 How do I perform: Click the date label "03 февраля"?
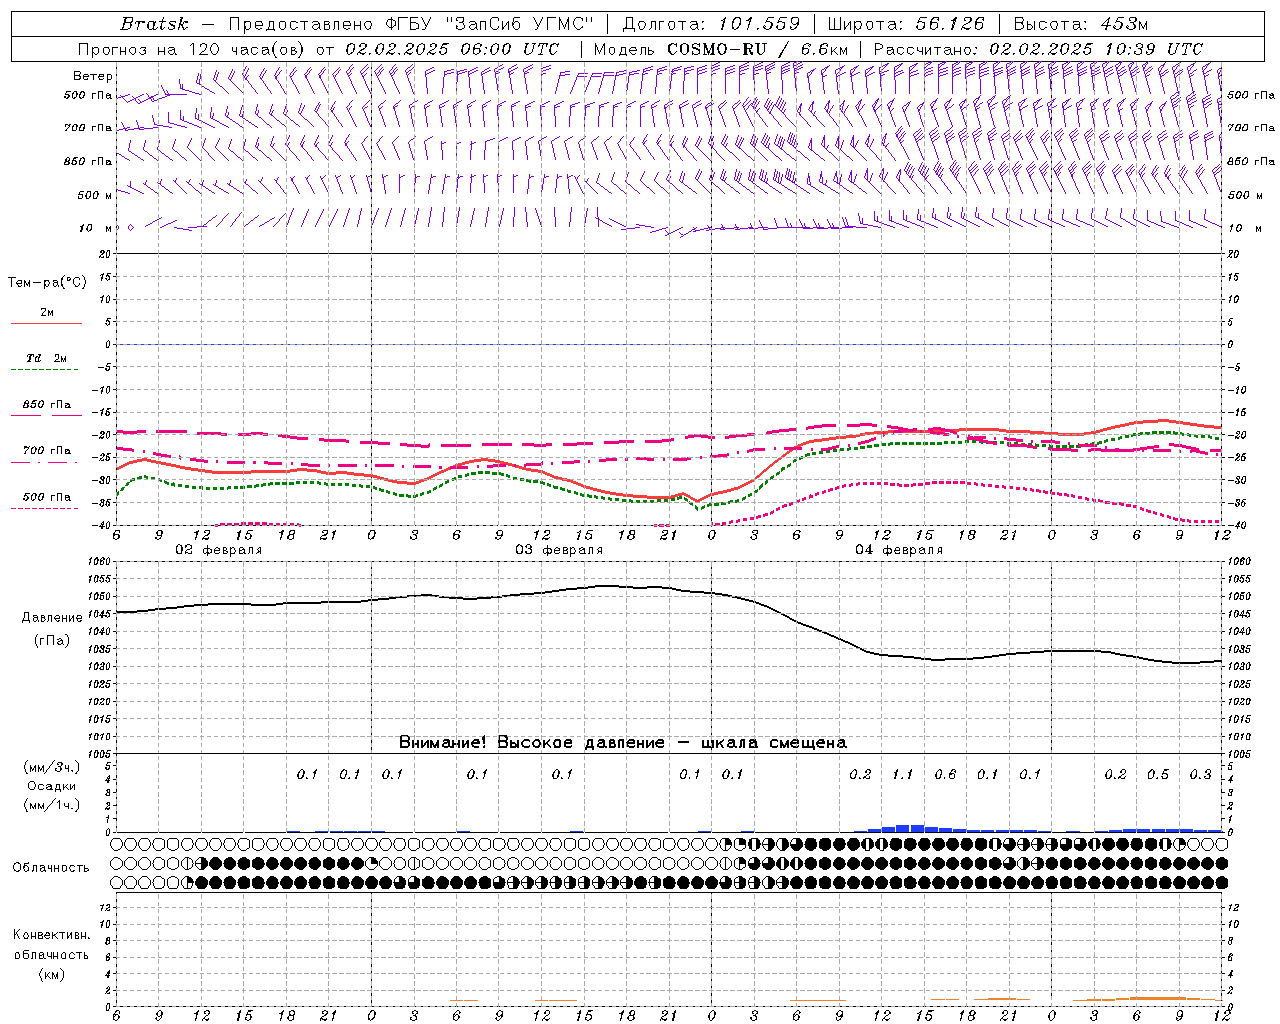[x=559, y=550]
